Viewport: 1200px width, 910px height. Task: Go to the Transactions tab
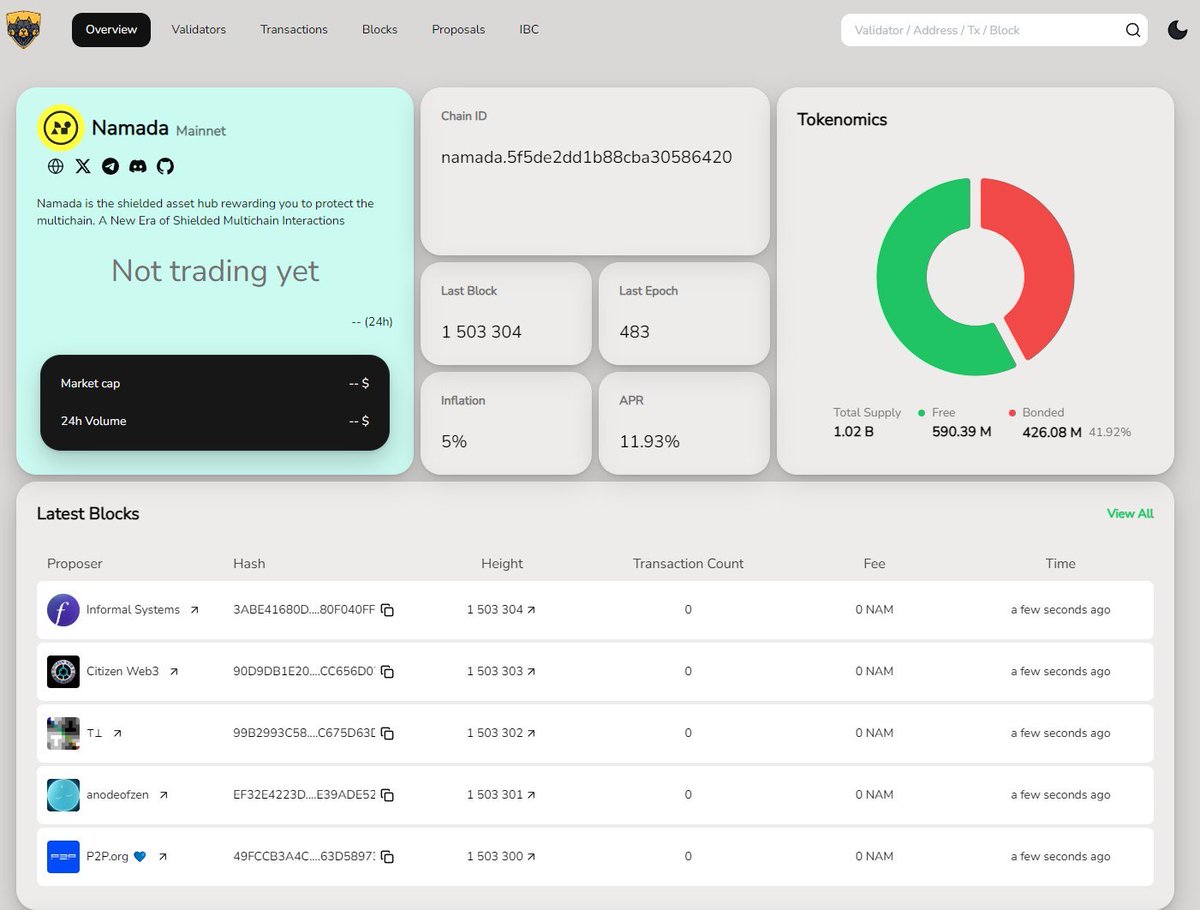294,29
